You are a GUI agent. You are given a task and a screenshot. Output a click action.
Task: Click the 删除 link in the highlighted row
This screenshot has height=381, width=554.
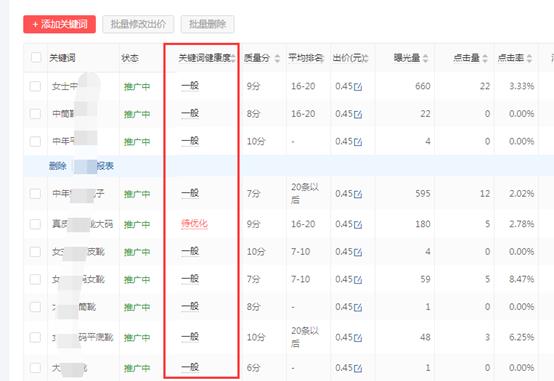[58, 166]
